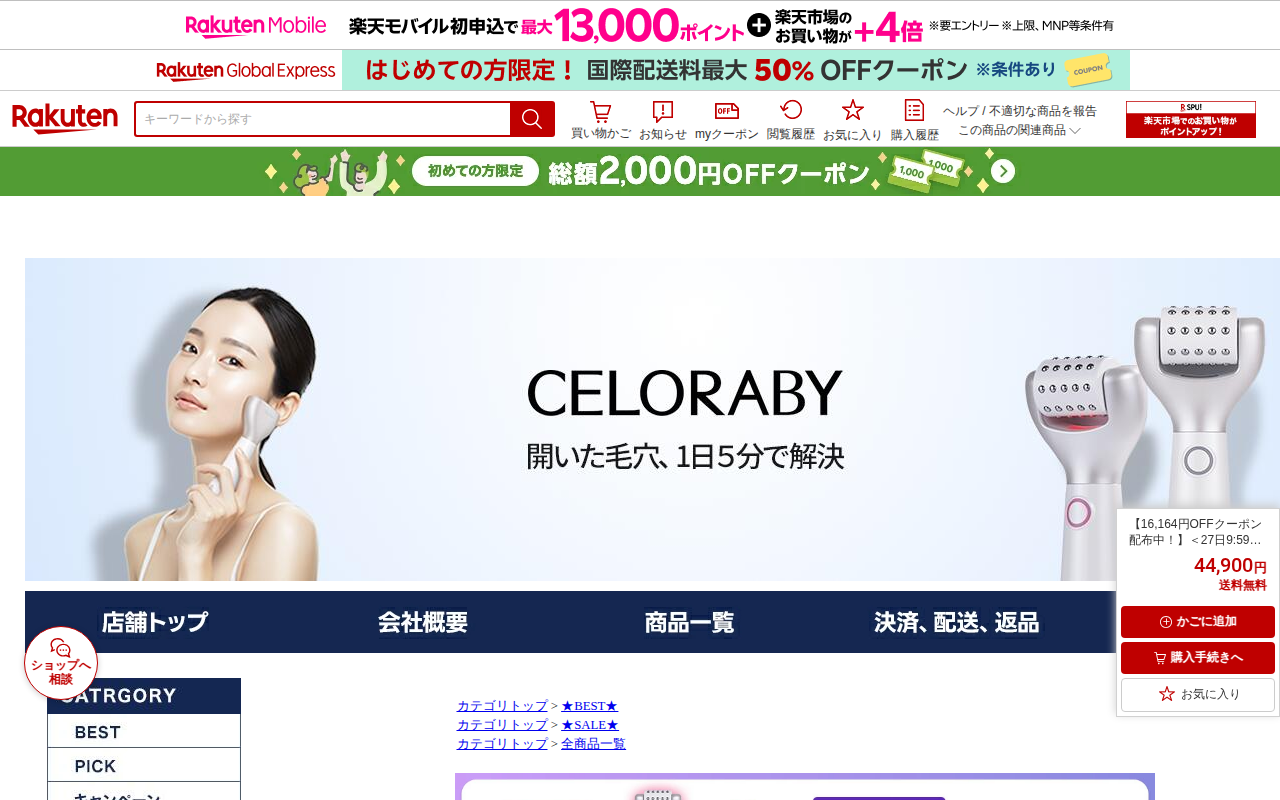Open the shop consultation chat bubble
Viewport: 1280px width, 800px height.
[x=61, y=663]
